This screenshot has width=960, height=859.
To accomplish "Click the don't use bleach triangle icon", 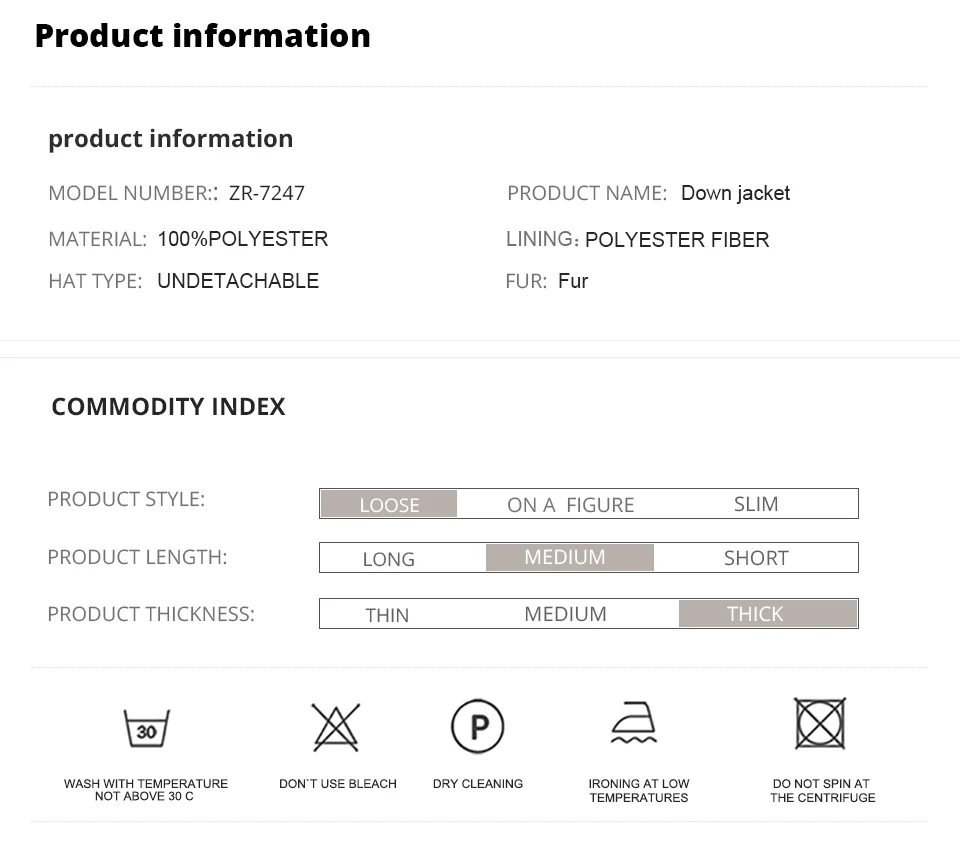I will pos(336,727).
